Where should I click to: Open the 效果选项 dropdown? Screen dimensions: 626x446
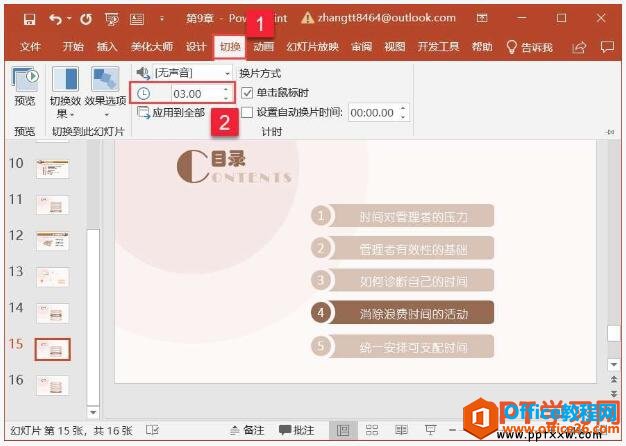pyautogui.click(x=105, y=93)
